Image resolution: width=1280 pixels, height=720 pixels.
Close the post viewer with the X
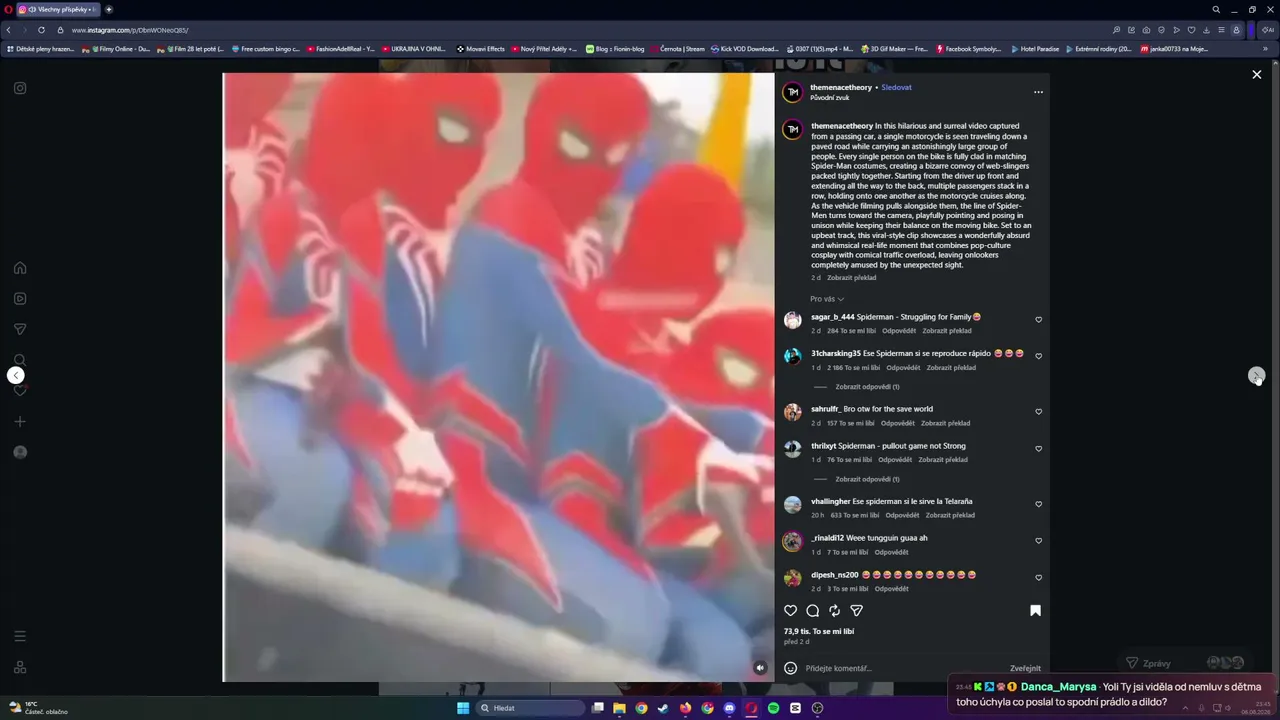pyautogui.click(x=1257, y=74)
